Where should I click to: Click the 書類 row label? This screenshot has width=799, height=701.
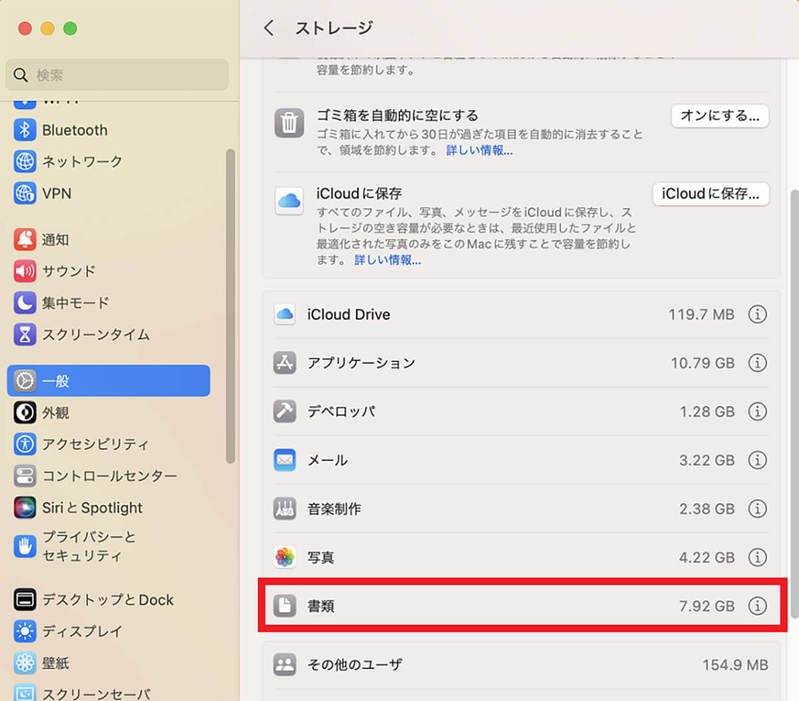321,606
